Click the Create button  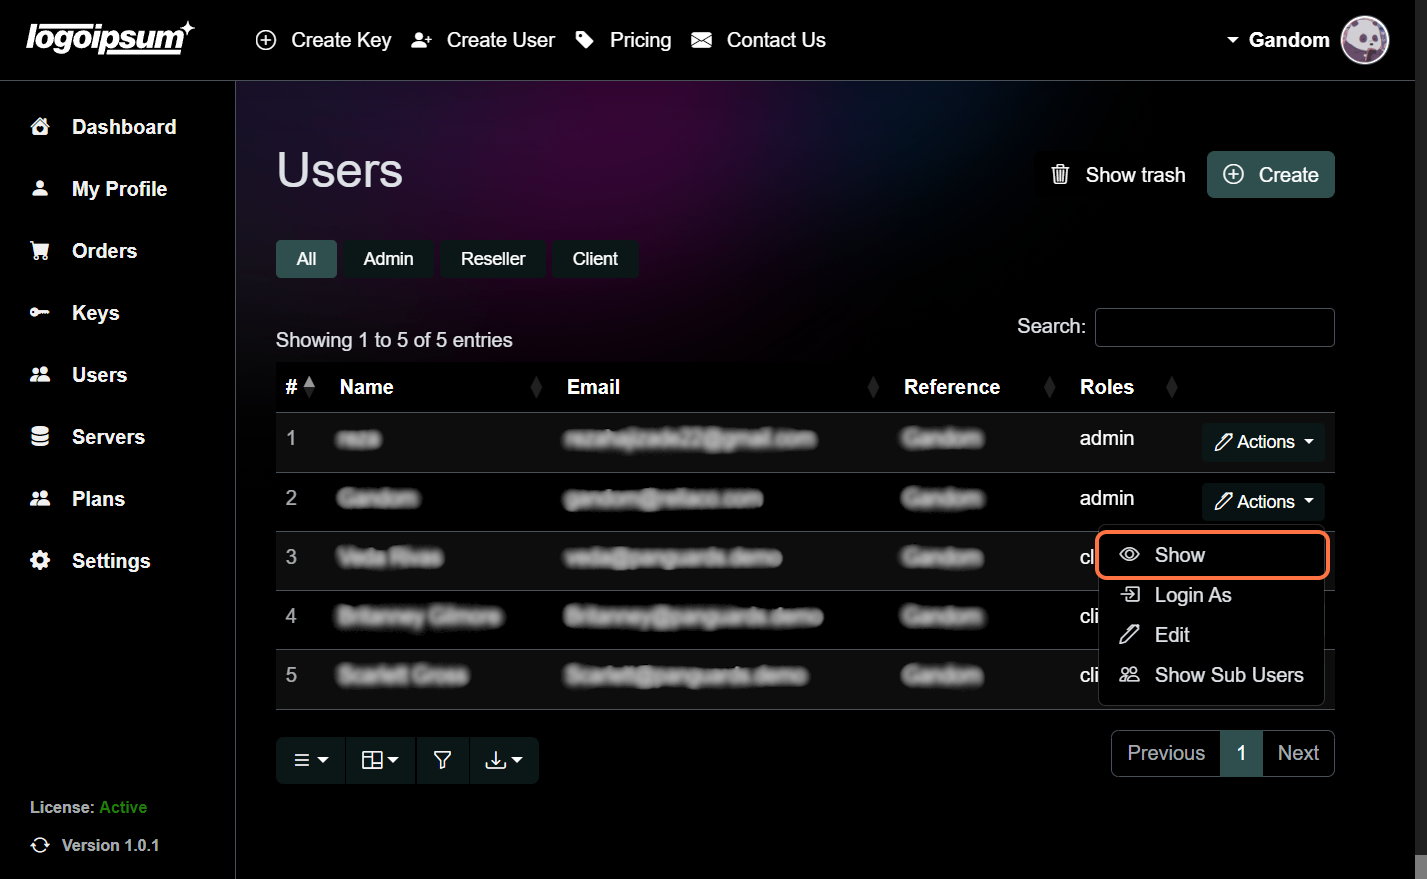1270,174
